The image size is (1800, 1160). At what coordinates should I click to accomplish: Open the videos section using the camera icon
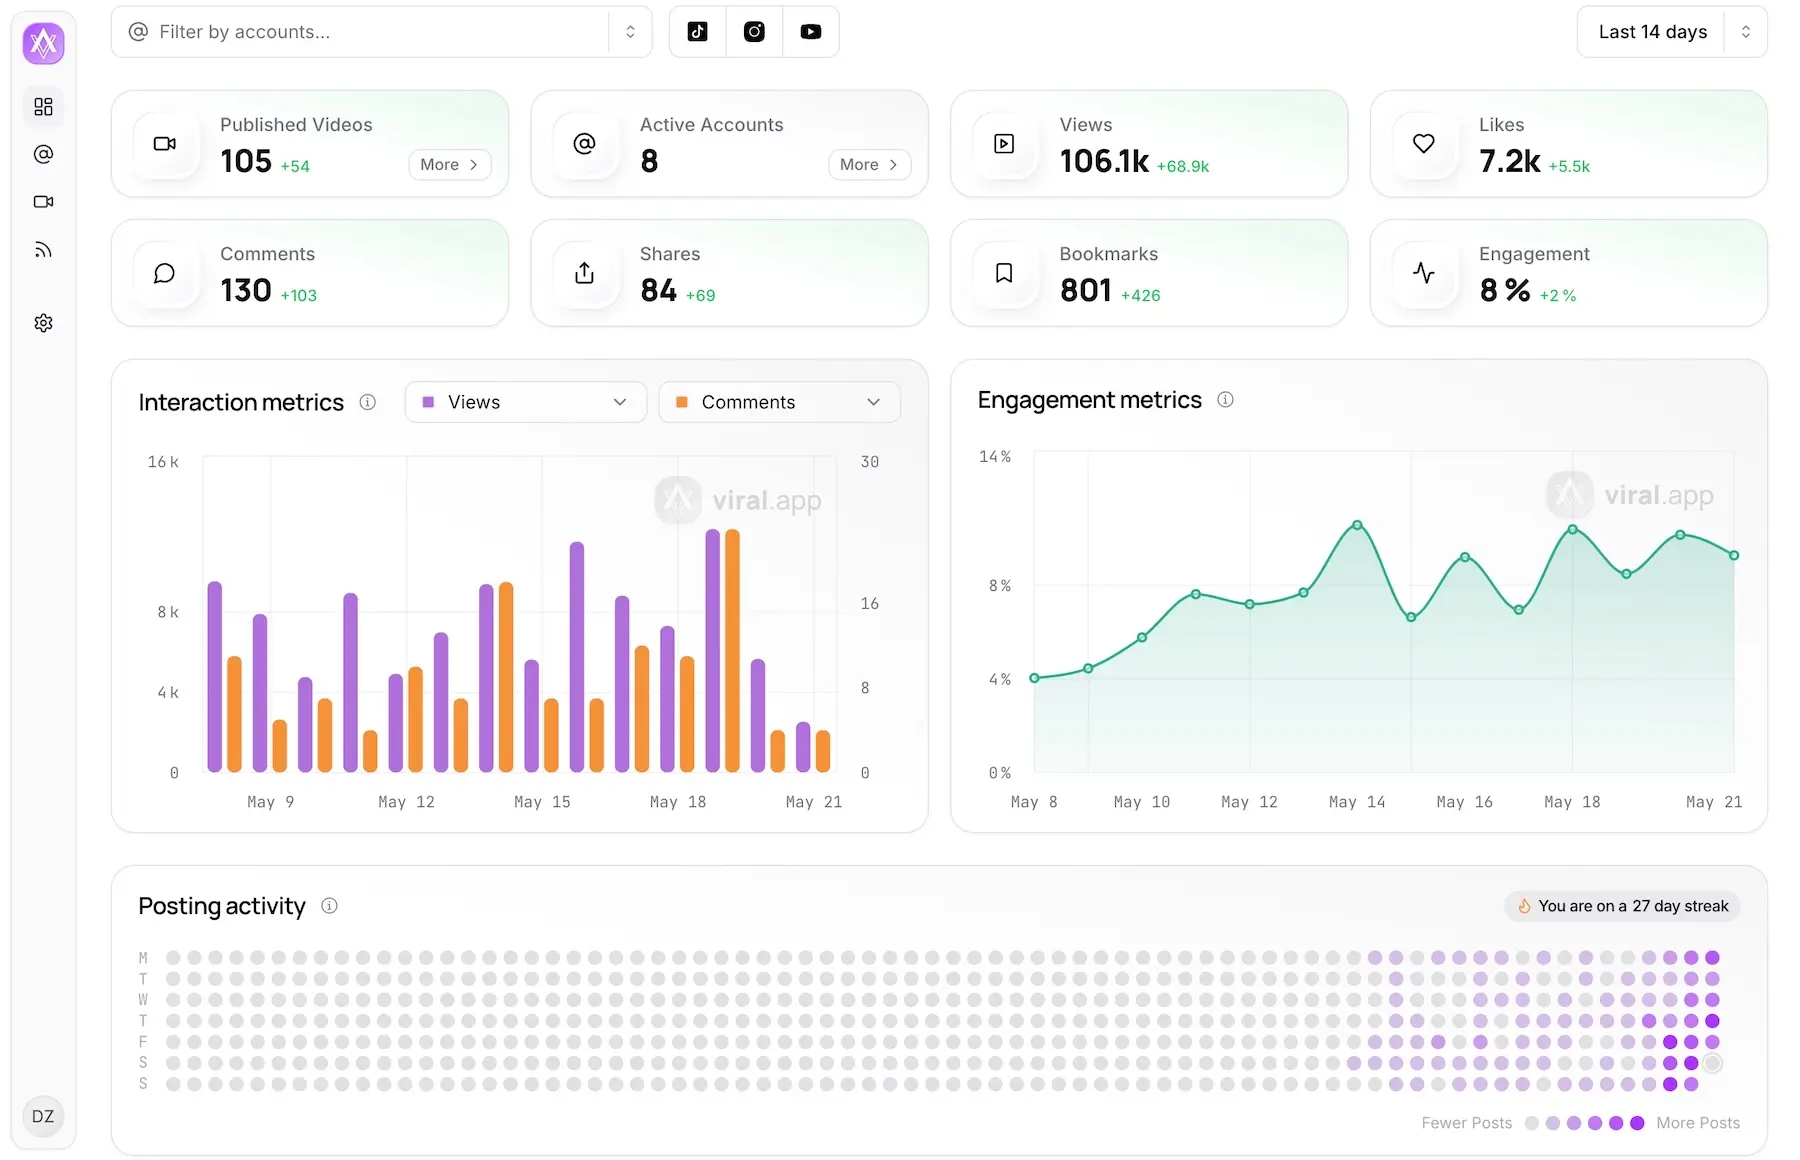tap(43, 201)
